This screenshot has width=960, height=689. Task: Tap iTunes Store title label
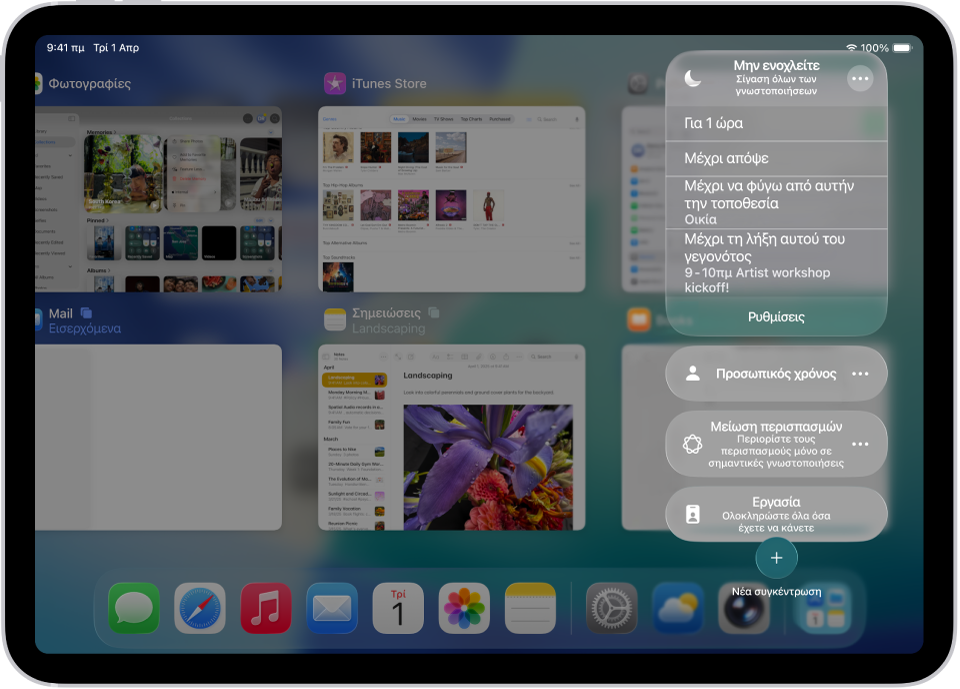[389, 83]
